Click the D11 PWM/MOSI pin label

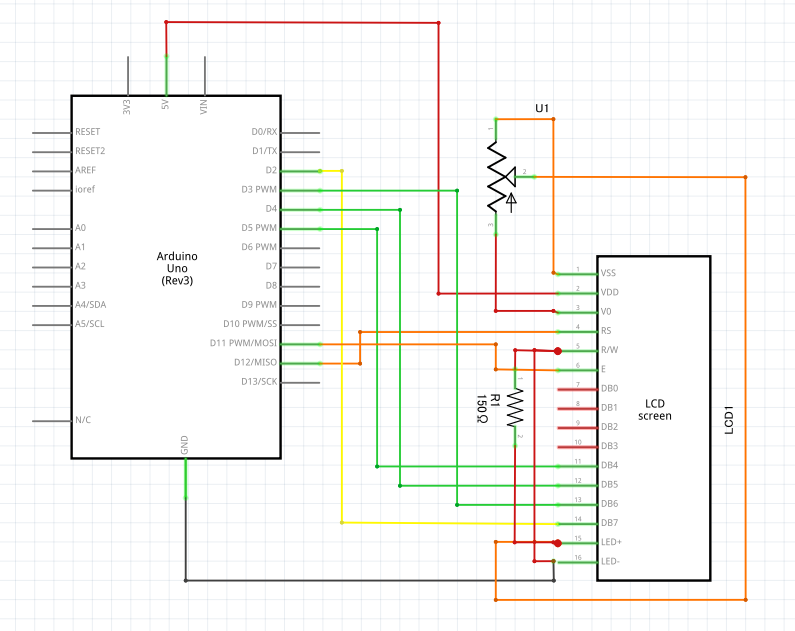click(243, 343)
